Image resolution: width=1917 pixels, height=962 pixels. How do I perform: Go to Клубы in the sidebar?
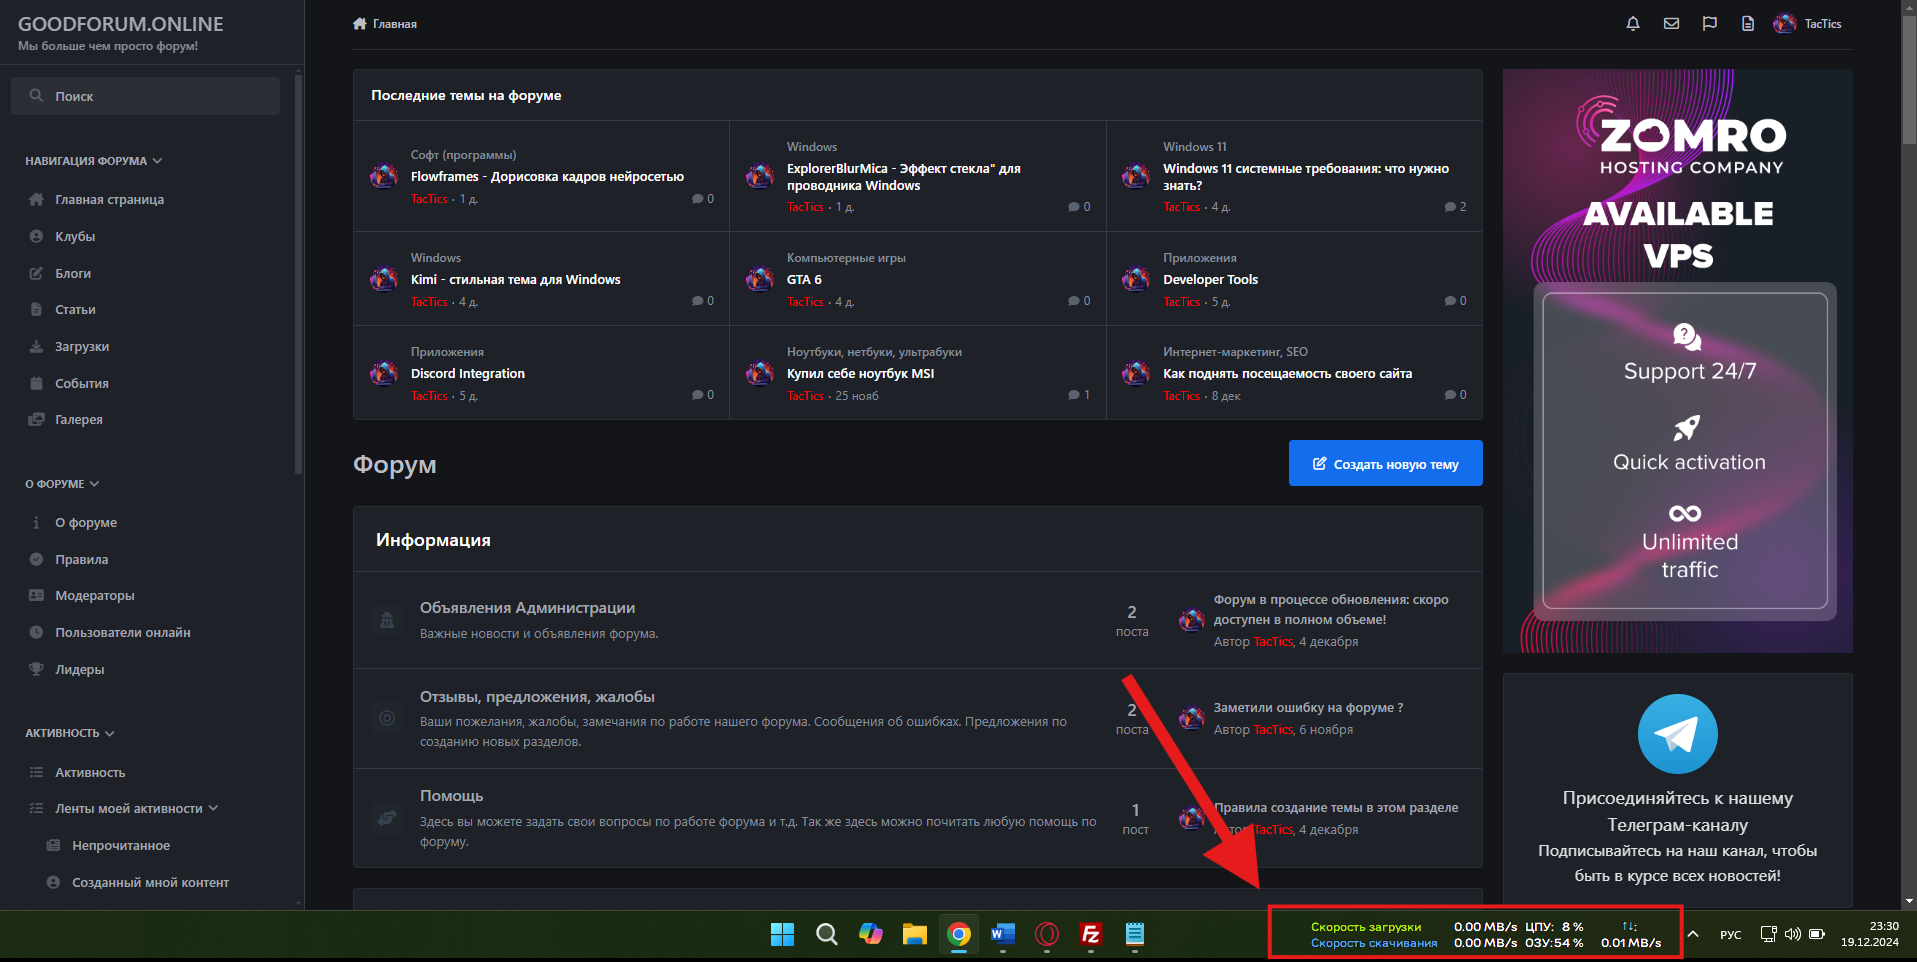point(75,237)
